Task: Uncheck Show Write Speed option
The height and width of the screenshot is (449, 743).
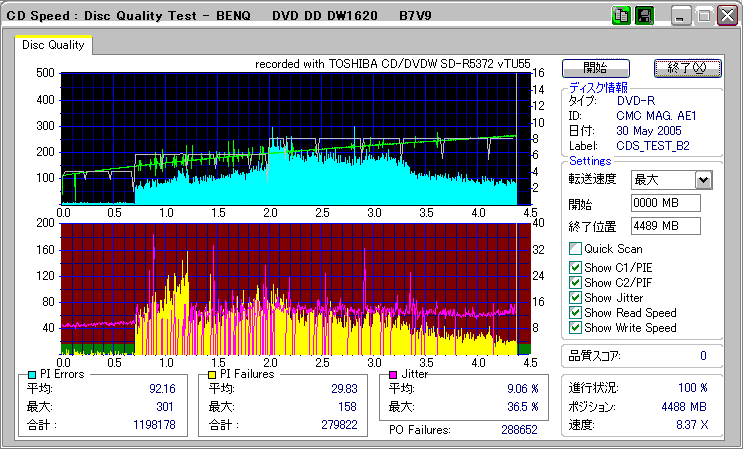Action: tap(575, 328)
